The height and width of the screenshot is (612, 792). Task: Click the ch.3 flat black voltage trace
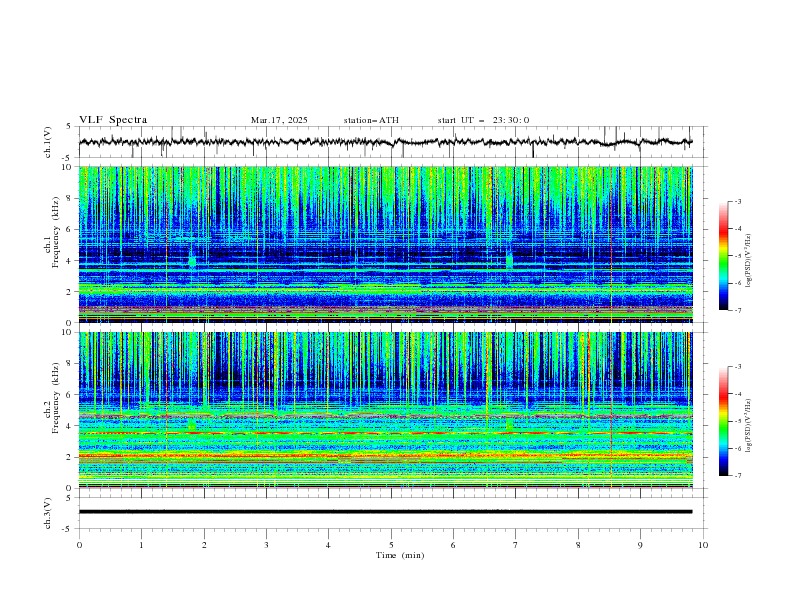[x=385, y=512]
